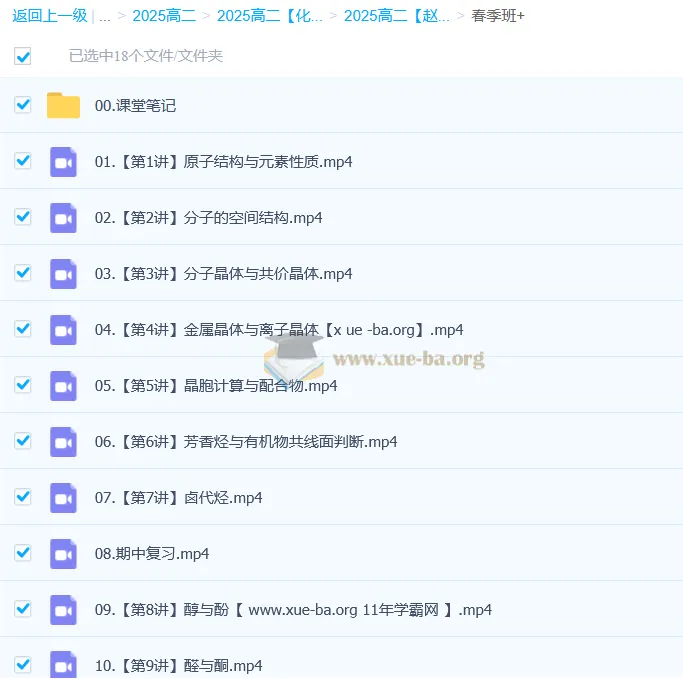Open the 2025高二【赵... breadcrumb folder
683x679 pixels.
(397, 16)
